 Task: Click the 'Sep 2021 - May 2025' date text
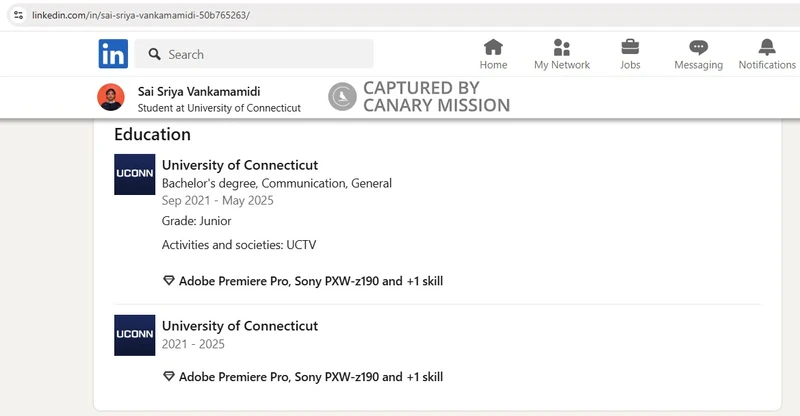[x=217, y=201]
